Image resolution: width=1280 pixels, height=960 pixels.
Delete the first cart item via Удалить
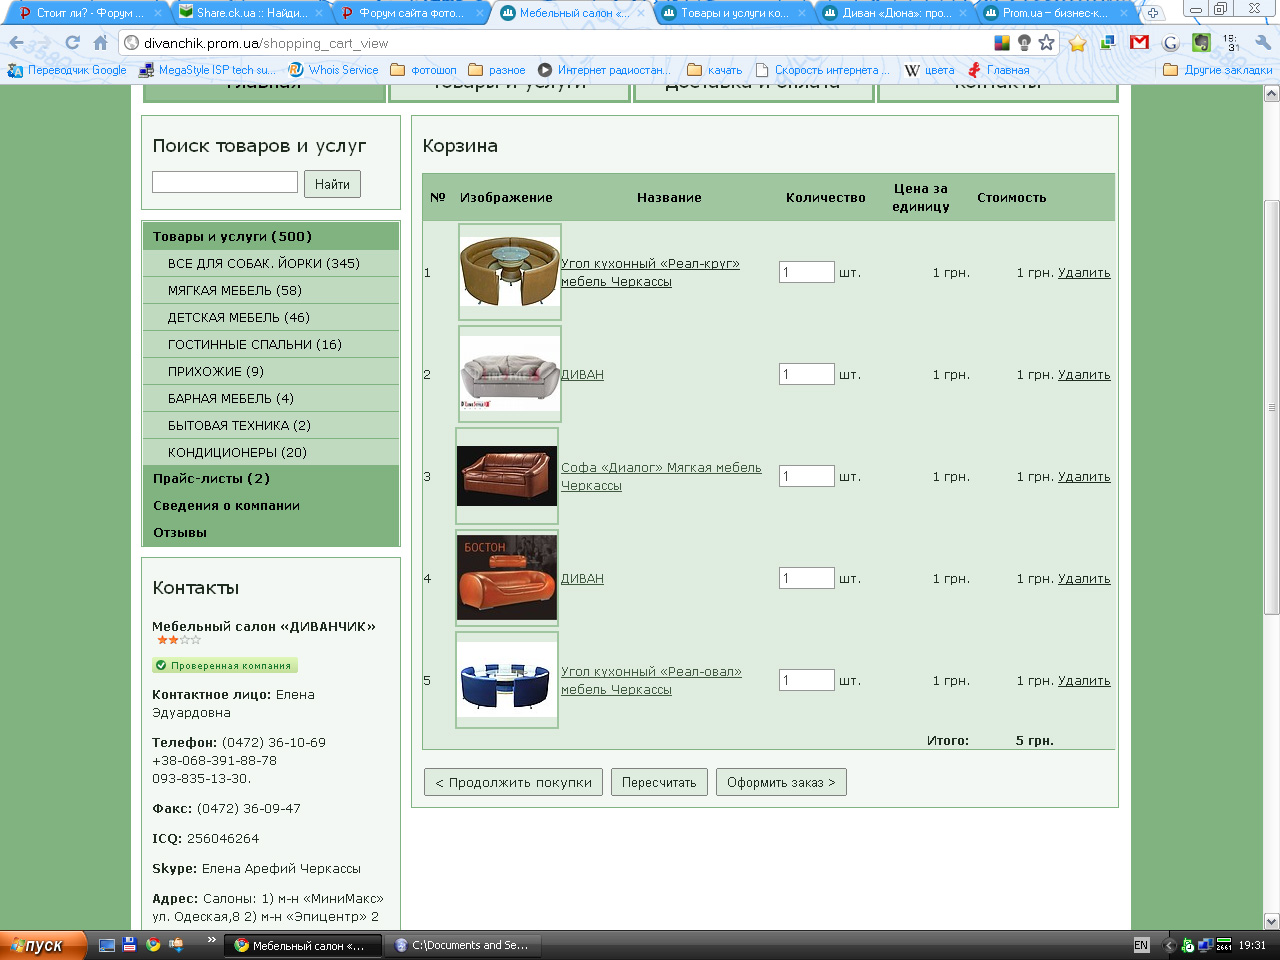pos(1084,272)
